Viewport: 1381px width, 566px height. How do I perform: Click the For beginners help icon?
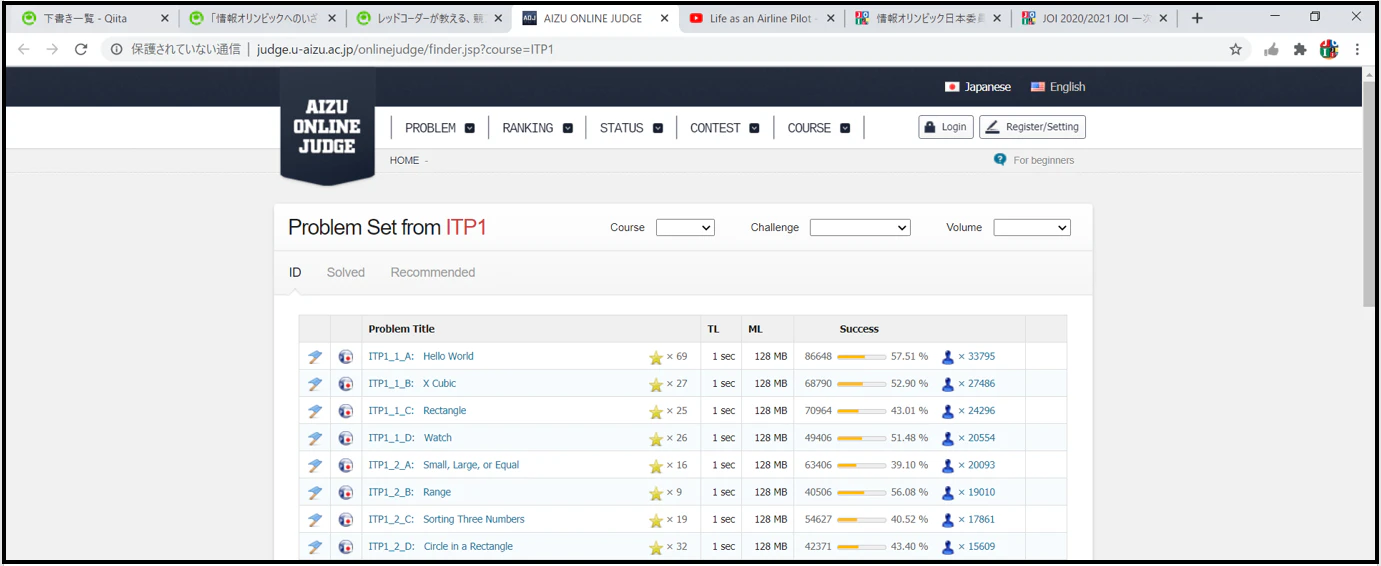(x=1000, y=160)
